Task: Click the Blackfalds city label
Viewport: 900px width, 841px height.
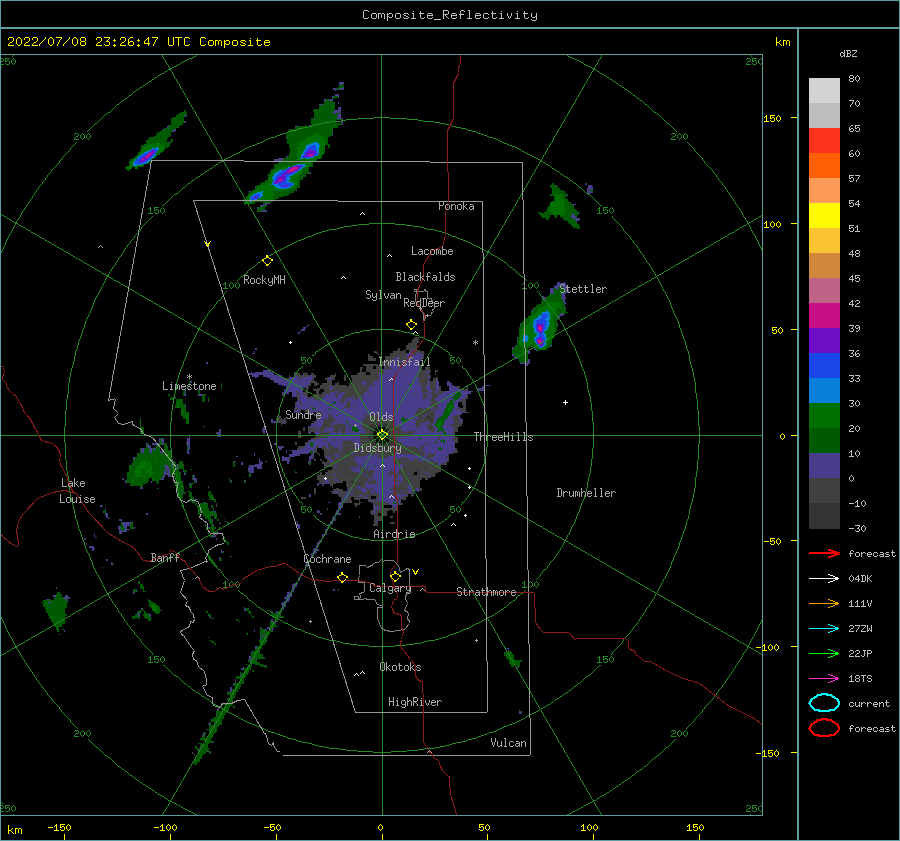Action: click(425, 277)
